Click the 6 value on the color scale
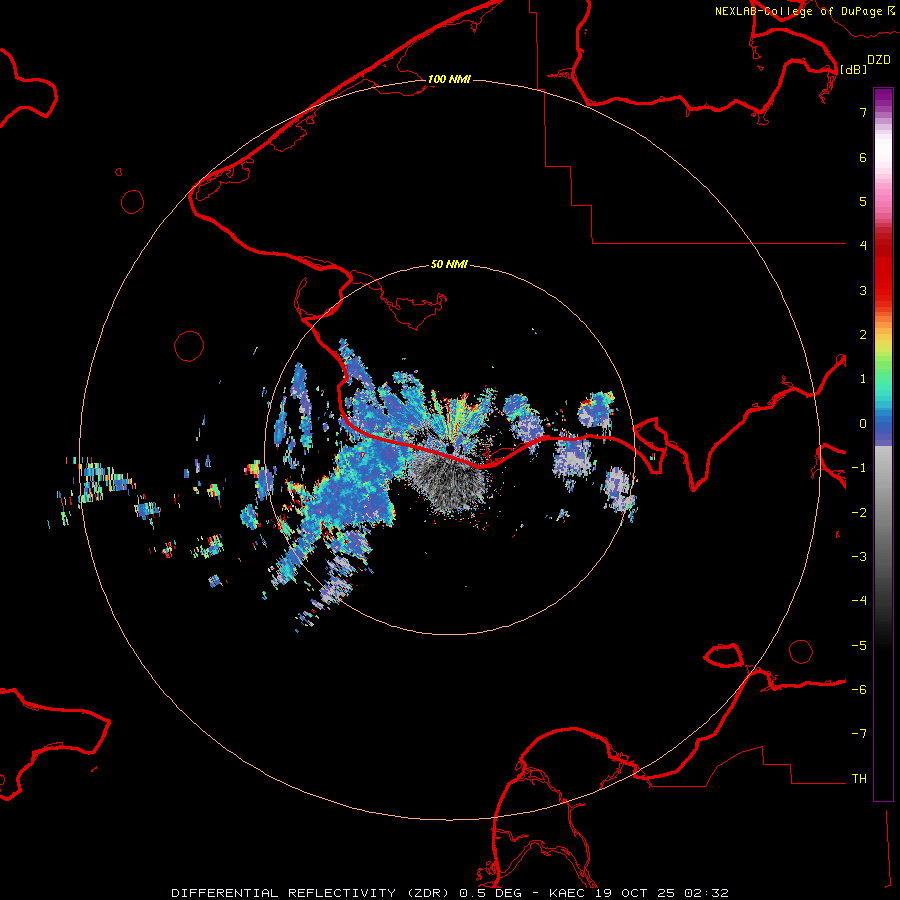 click(x=863, y=157)
